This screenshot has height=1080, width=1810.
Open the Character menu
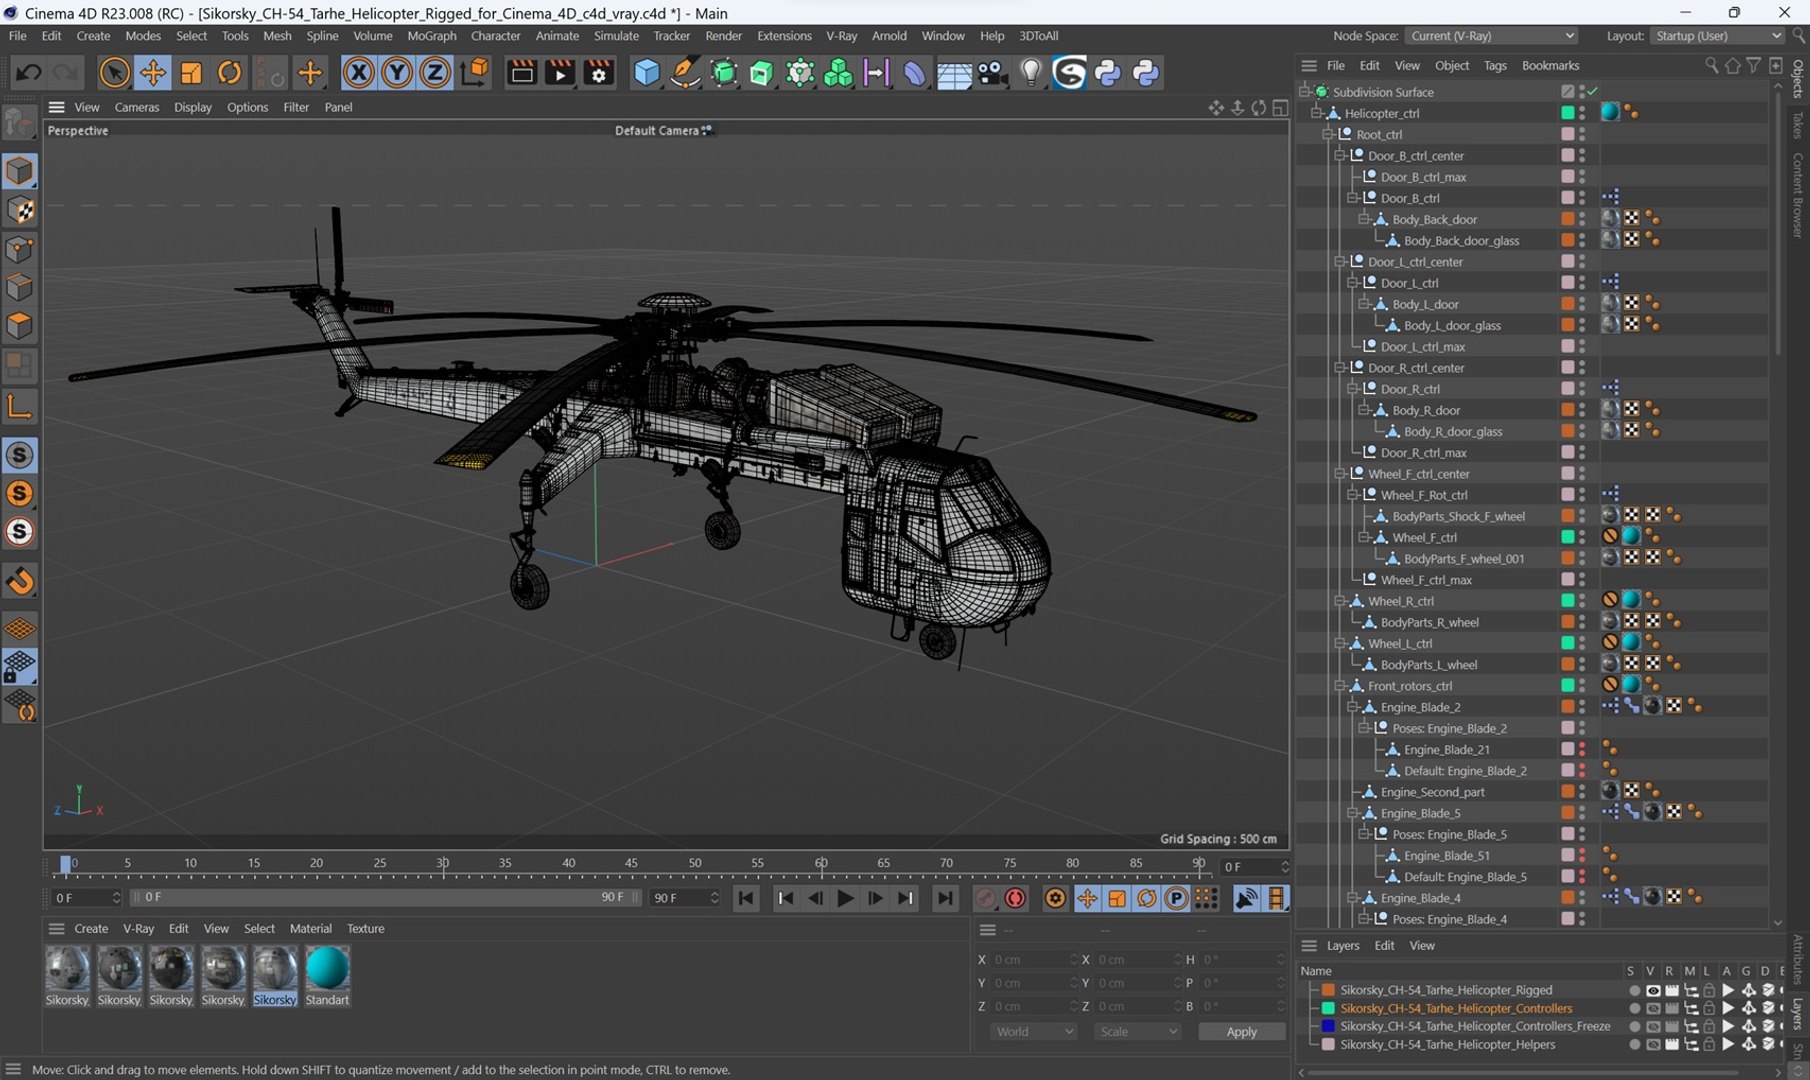pyautogui.click(x=495, y=36)
